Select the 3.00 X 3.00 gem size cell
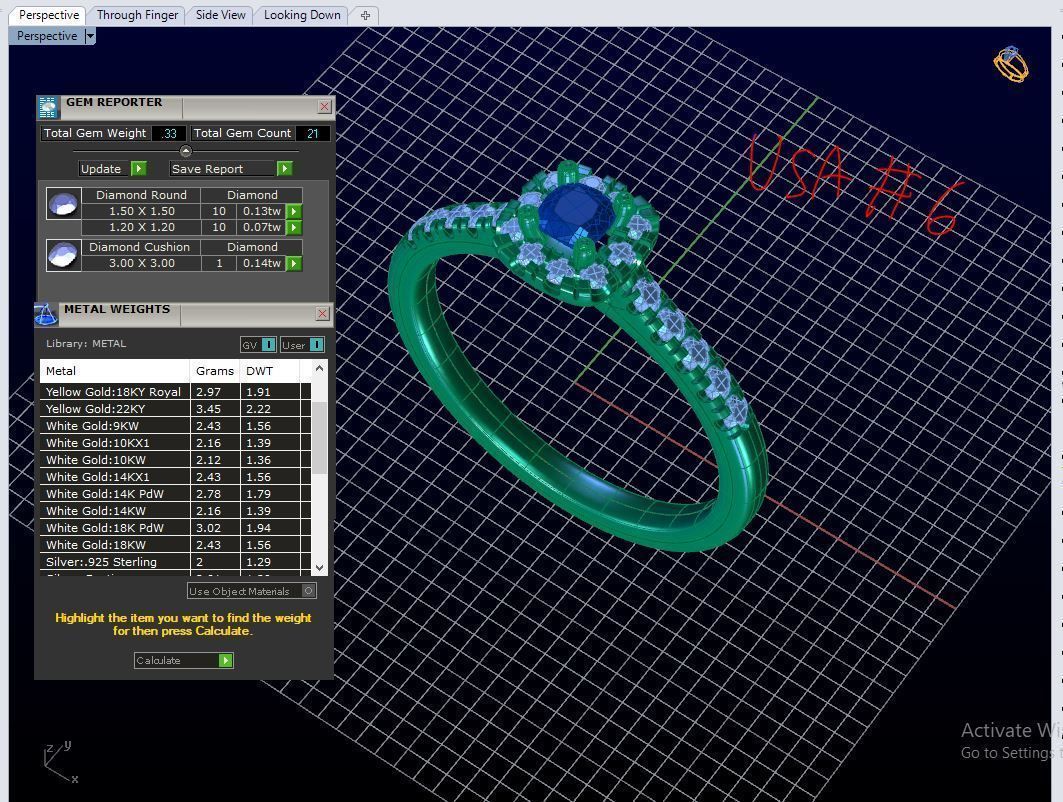1063x802 pixels. (x=142, y=264)
